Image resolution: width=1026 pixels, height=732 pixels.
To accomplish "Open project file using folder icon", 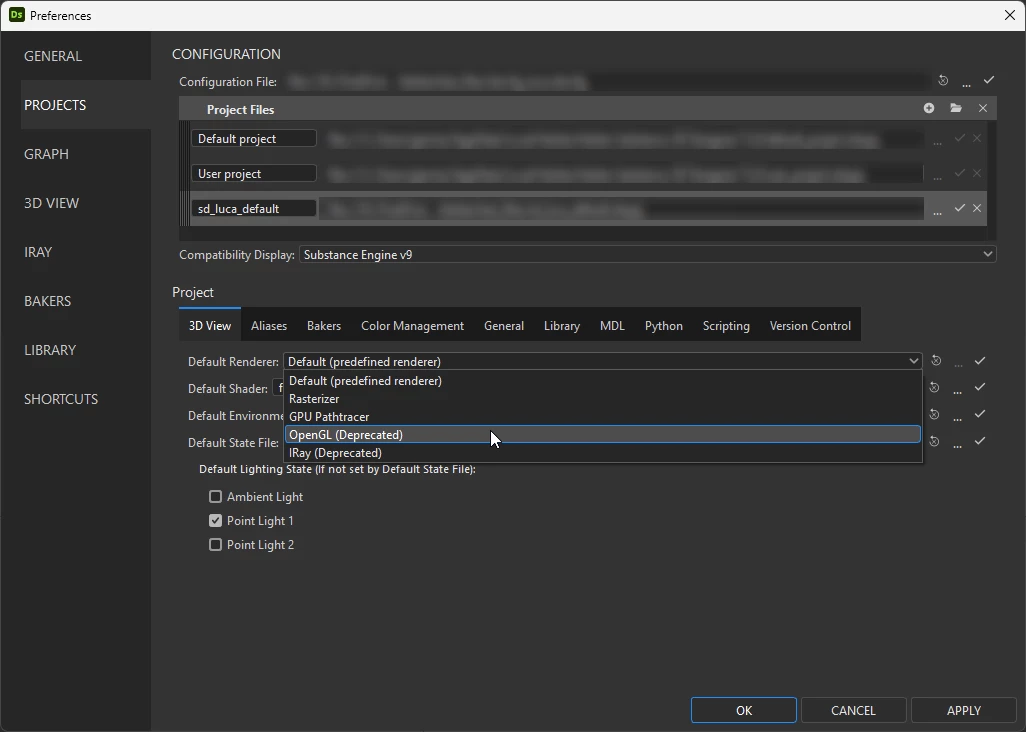I will click(x=956, y=108).
